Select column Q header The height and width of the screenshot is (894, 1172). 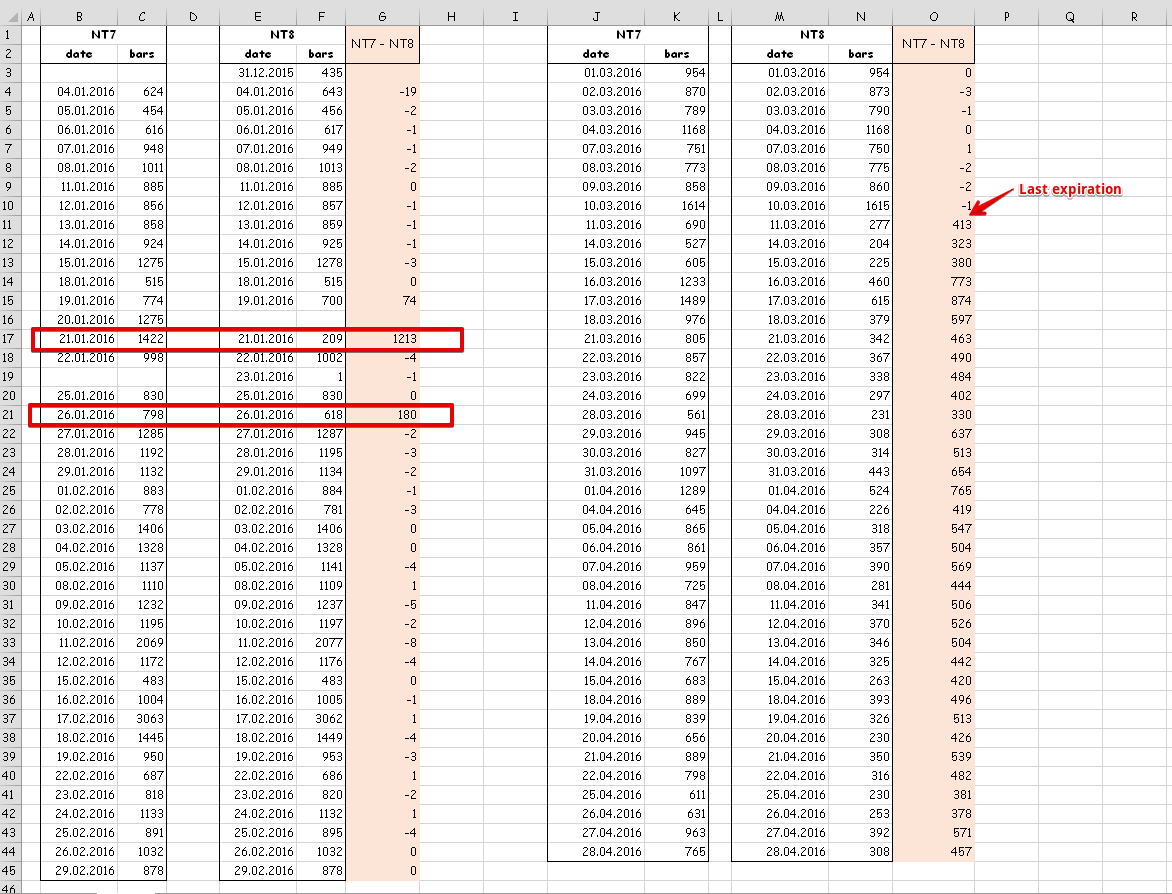coord(1070,16)
